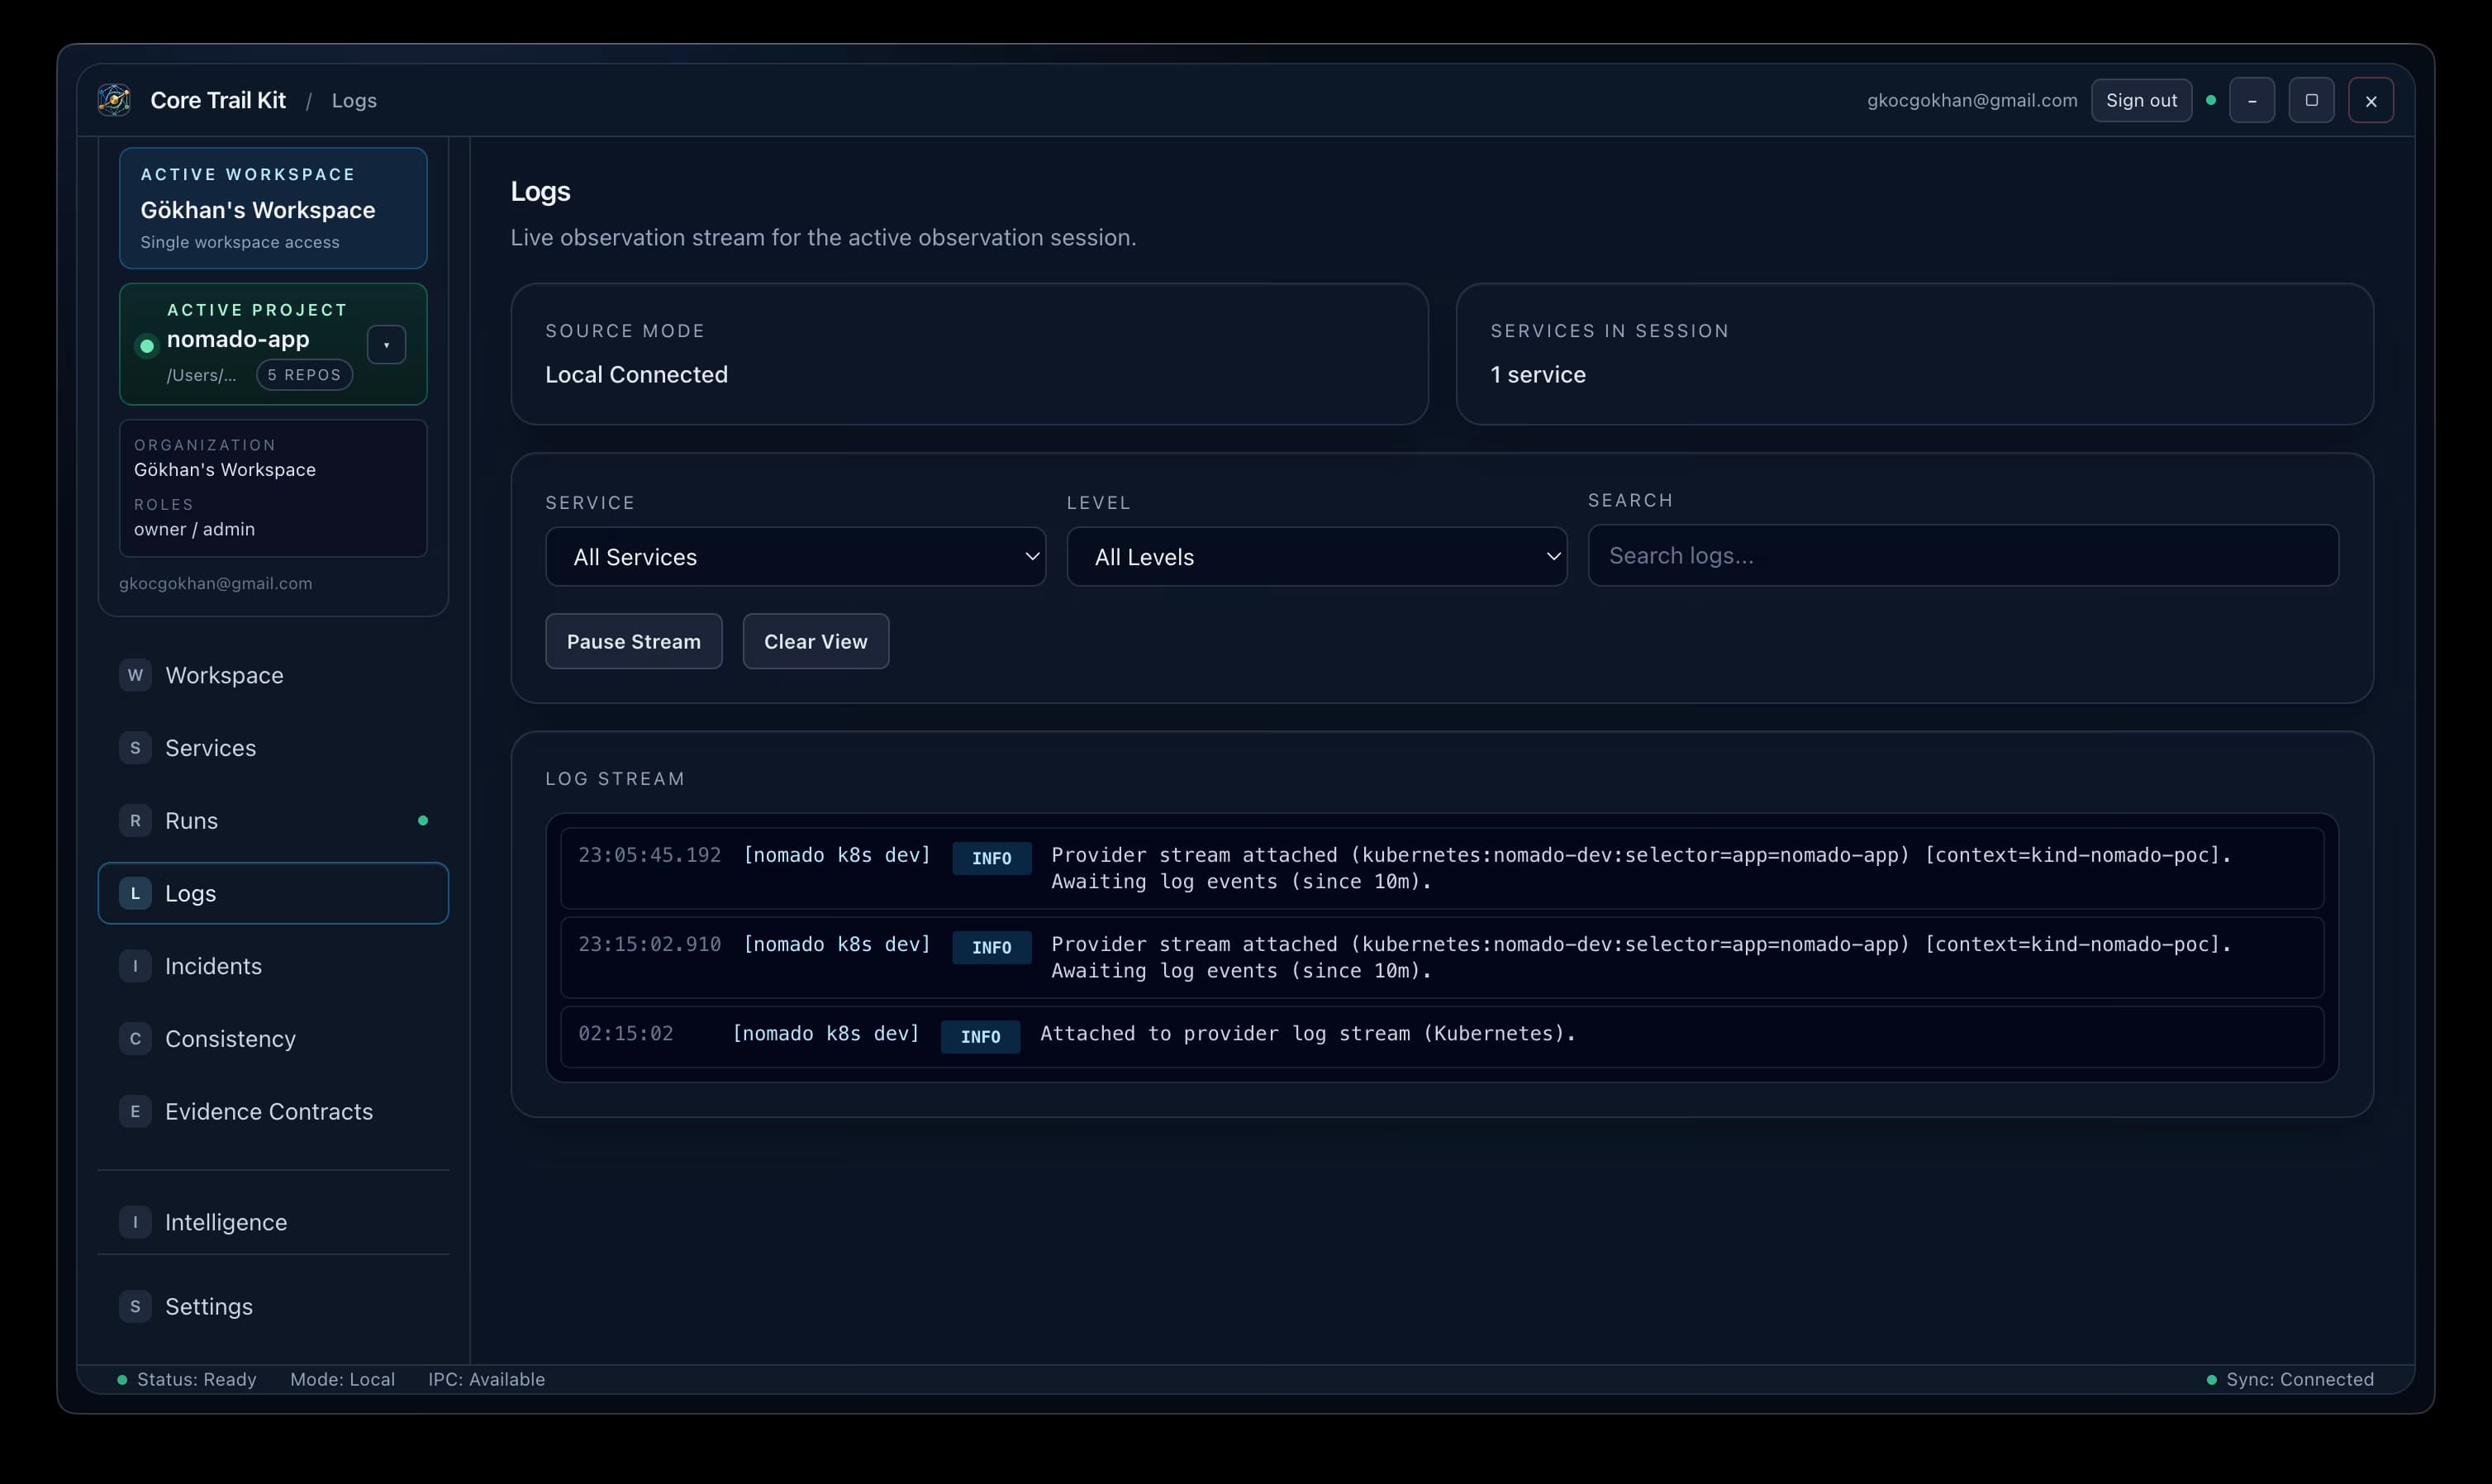Click INFO badge on the 23:05:45.192 entry
Image resolution: width=2492 pixels, height=1484 pixels.
tap(992, 858)
